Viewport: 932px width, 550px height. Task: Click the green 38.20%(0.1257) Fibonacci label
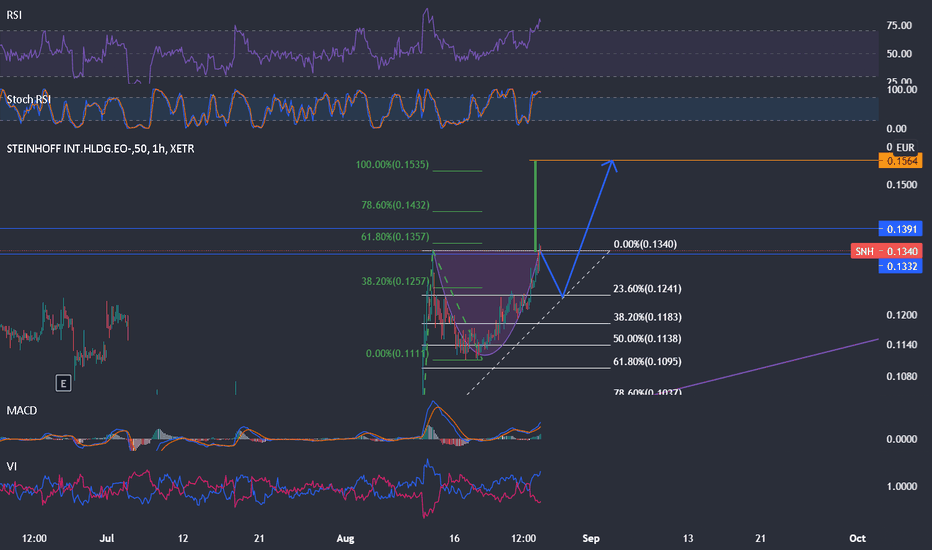coord(395,281)
